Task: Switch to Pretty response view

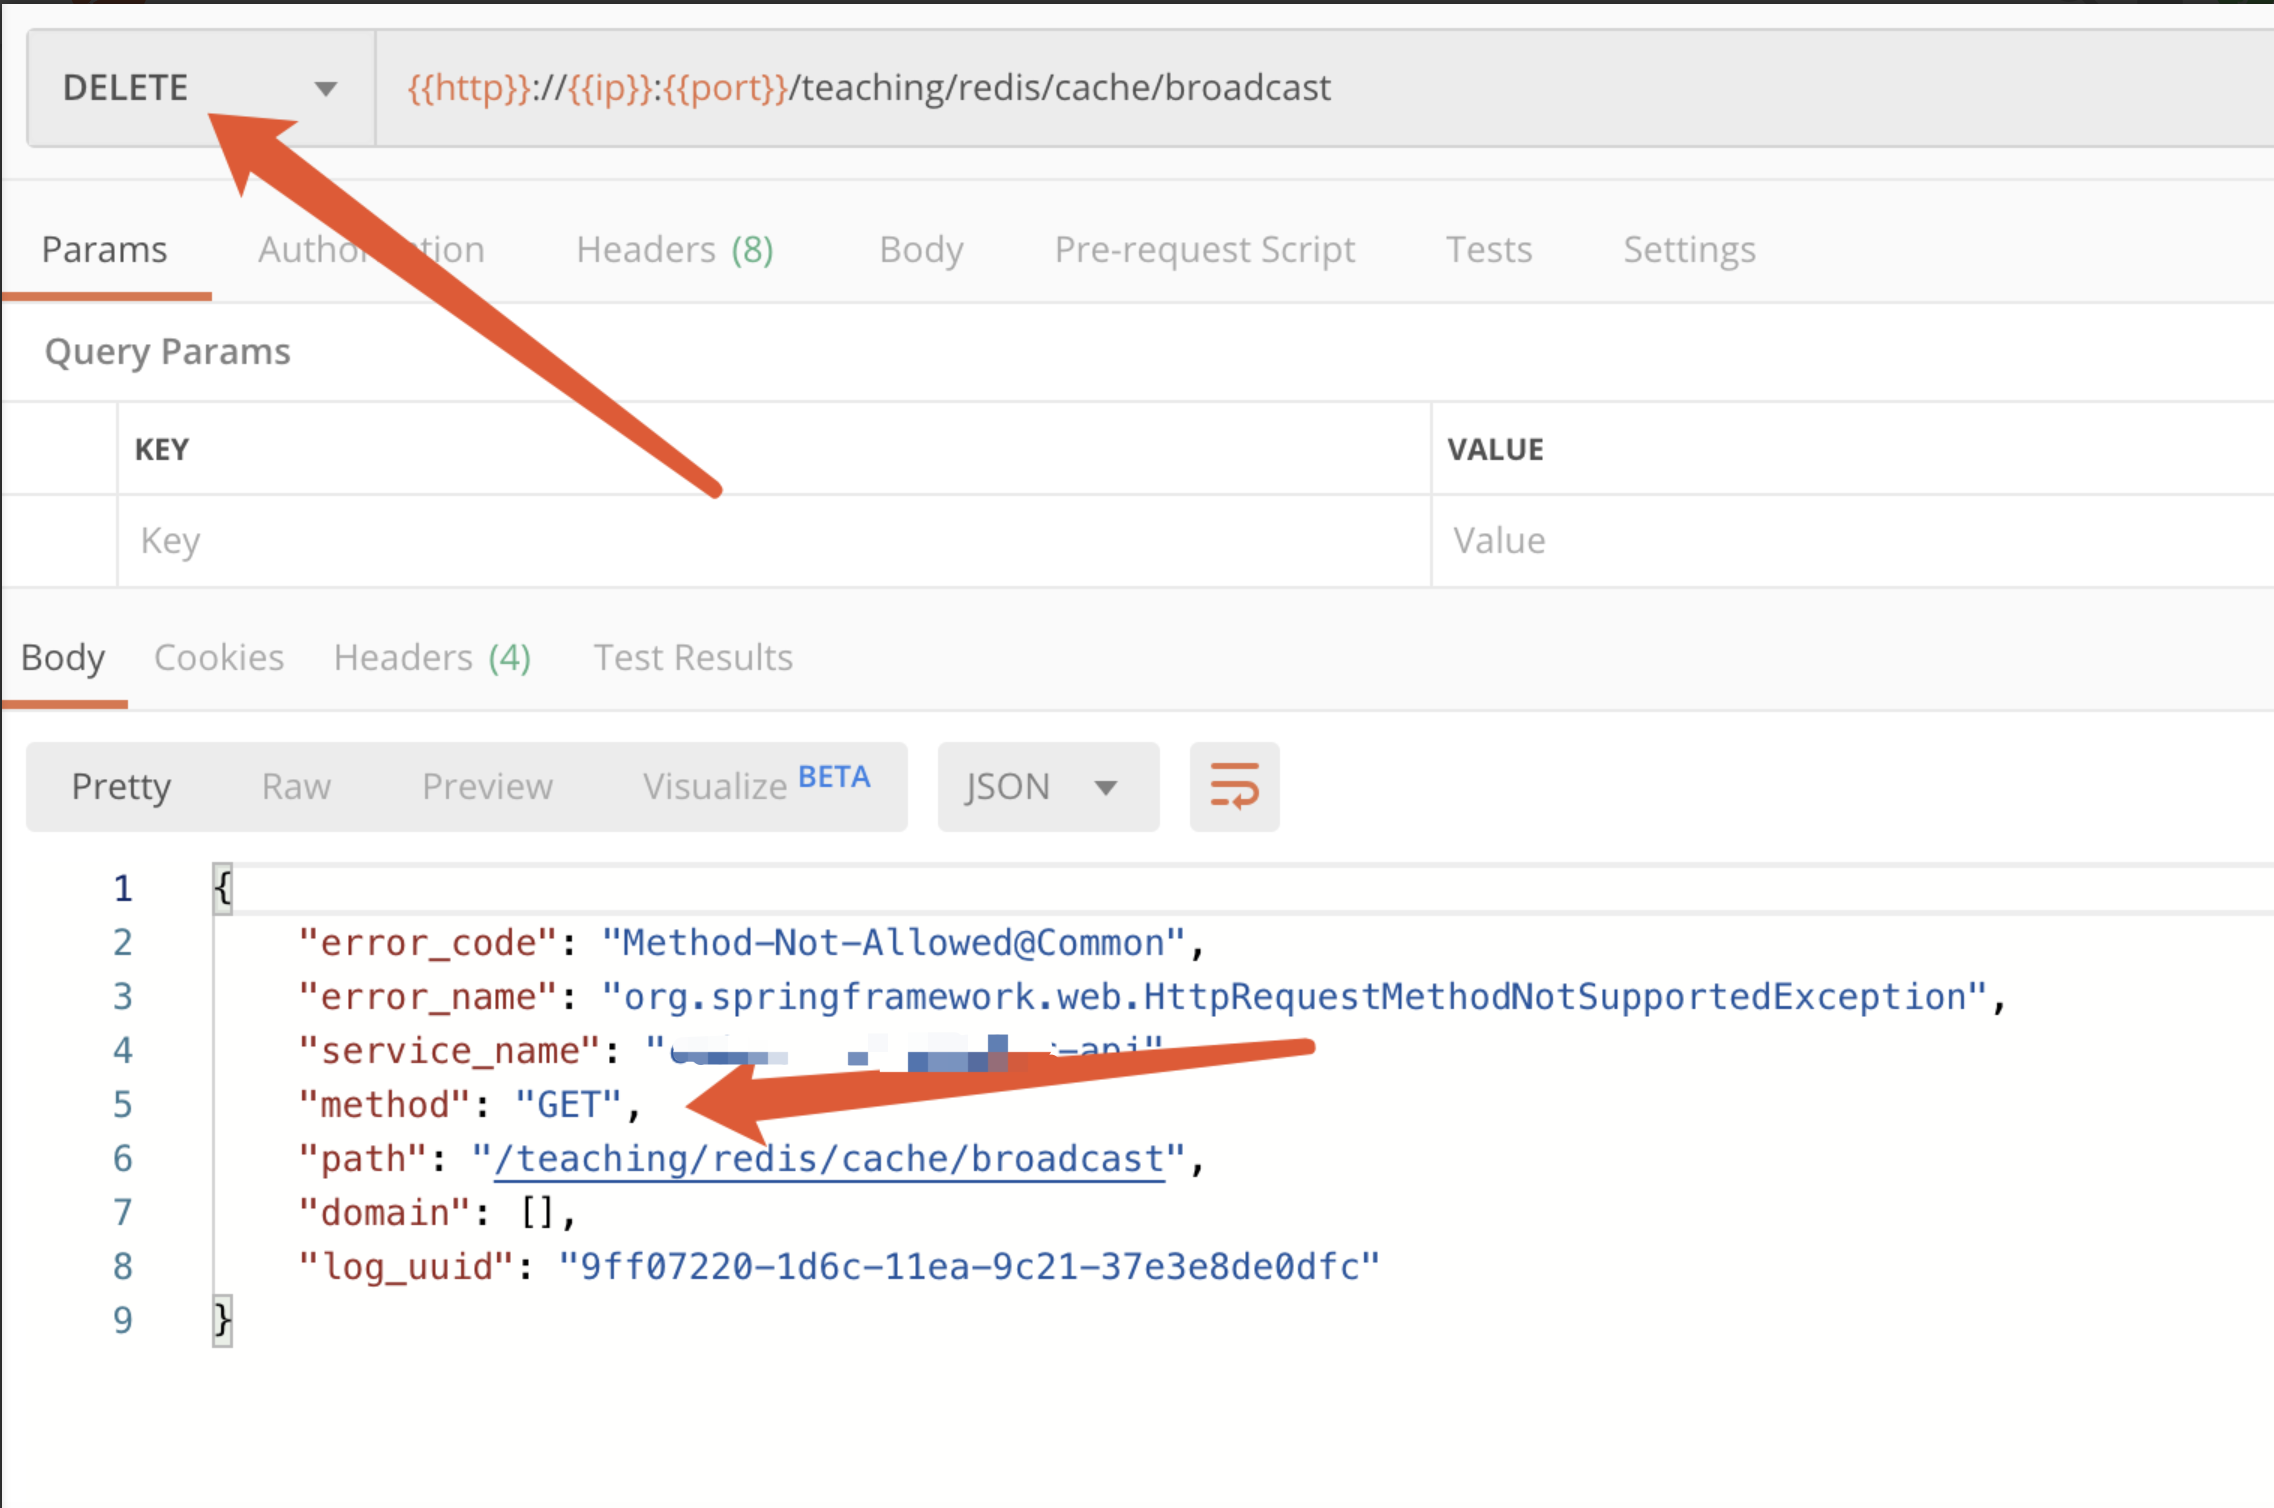Action: coord(121,786)
